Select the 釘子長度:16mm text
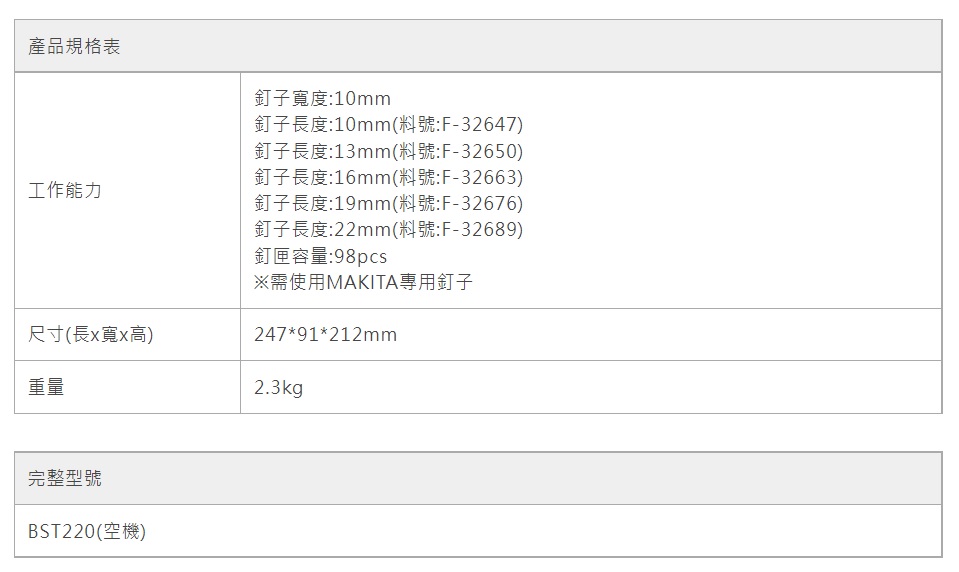Viewport: 959px width, 572px height. [322, 177]
